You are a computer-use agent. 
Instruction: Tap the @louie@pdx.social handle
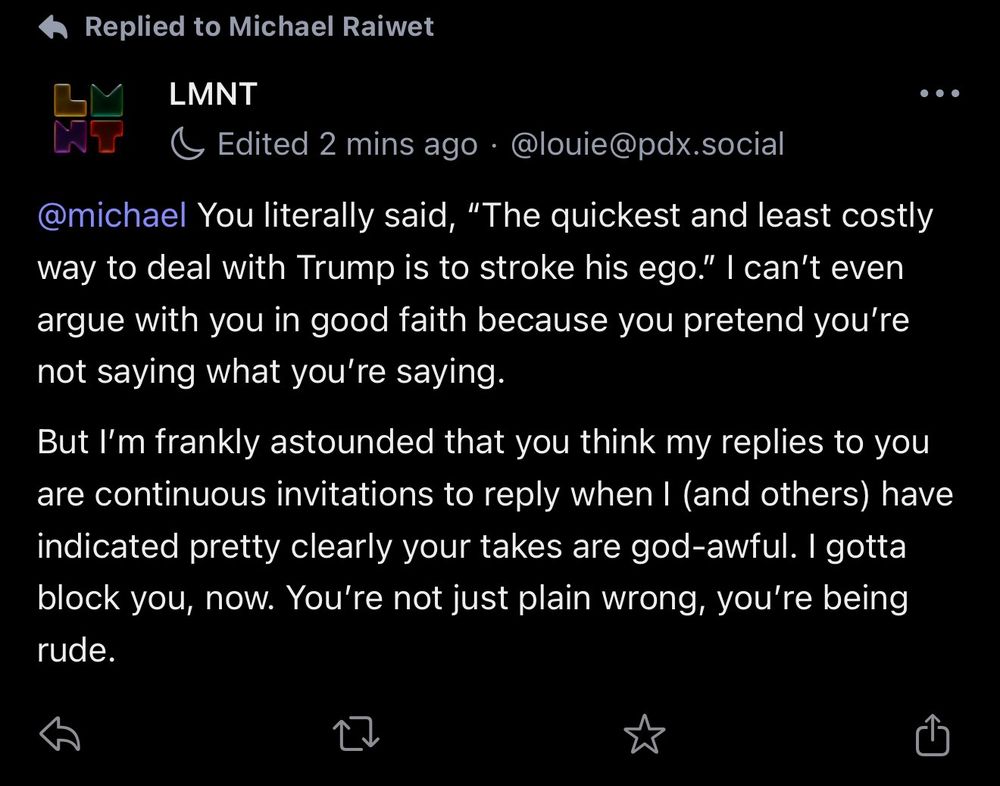coord(647,144)
